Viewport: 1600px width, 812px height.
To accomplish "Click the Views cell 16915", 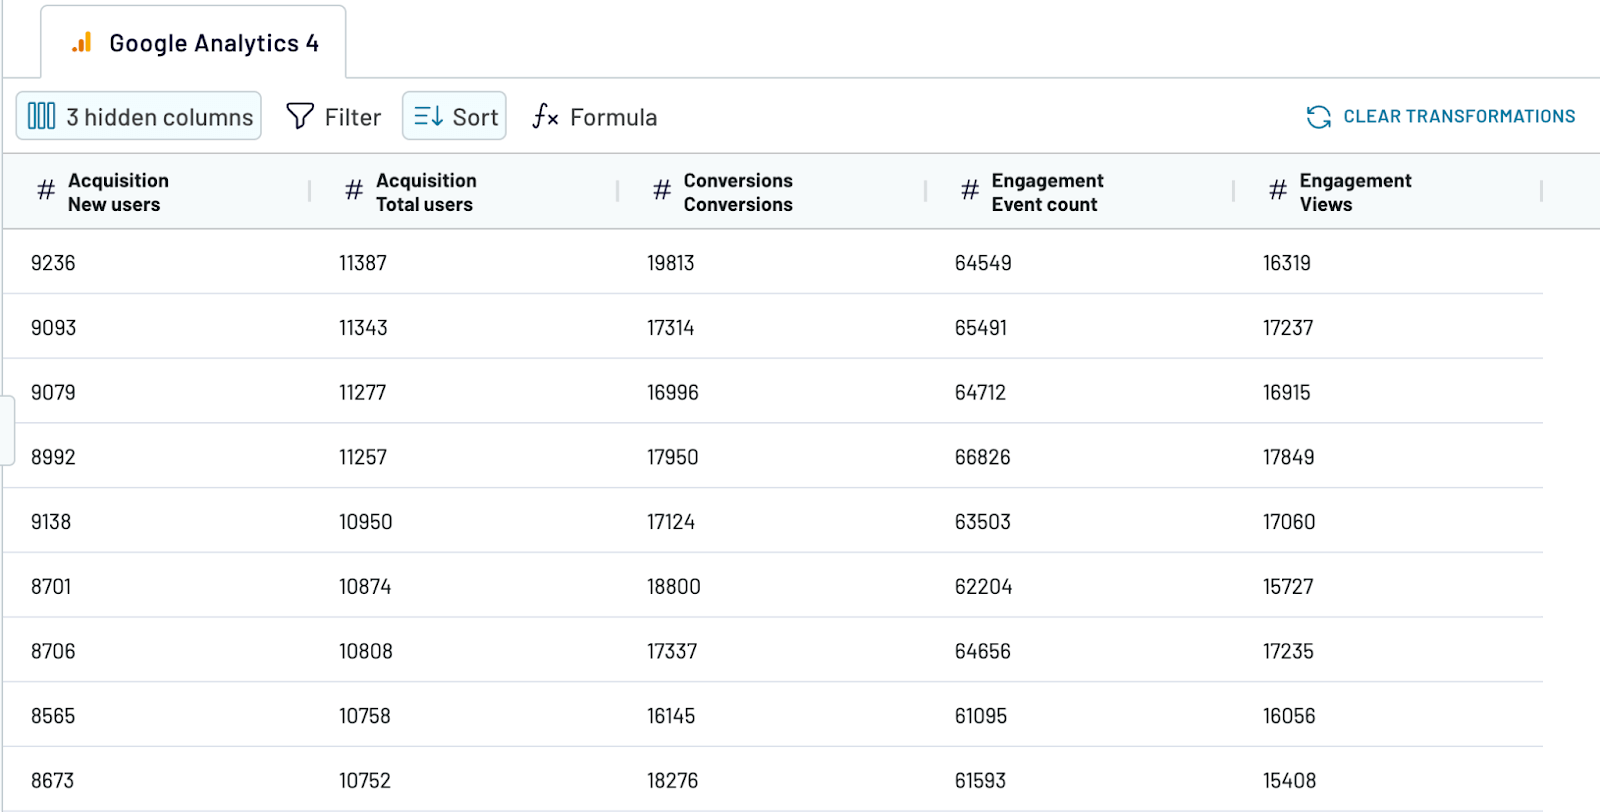I will tap(1287, 393).
